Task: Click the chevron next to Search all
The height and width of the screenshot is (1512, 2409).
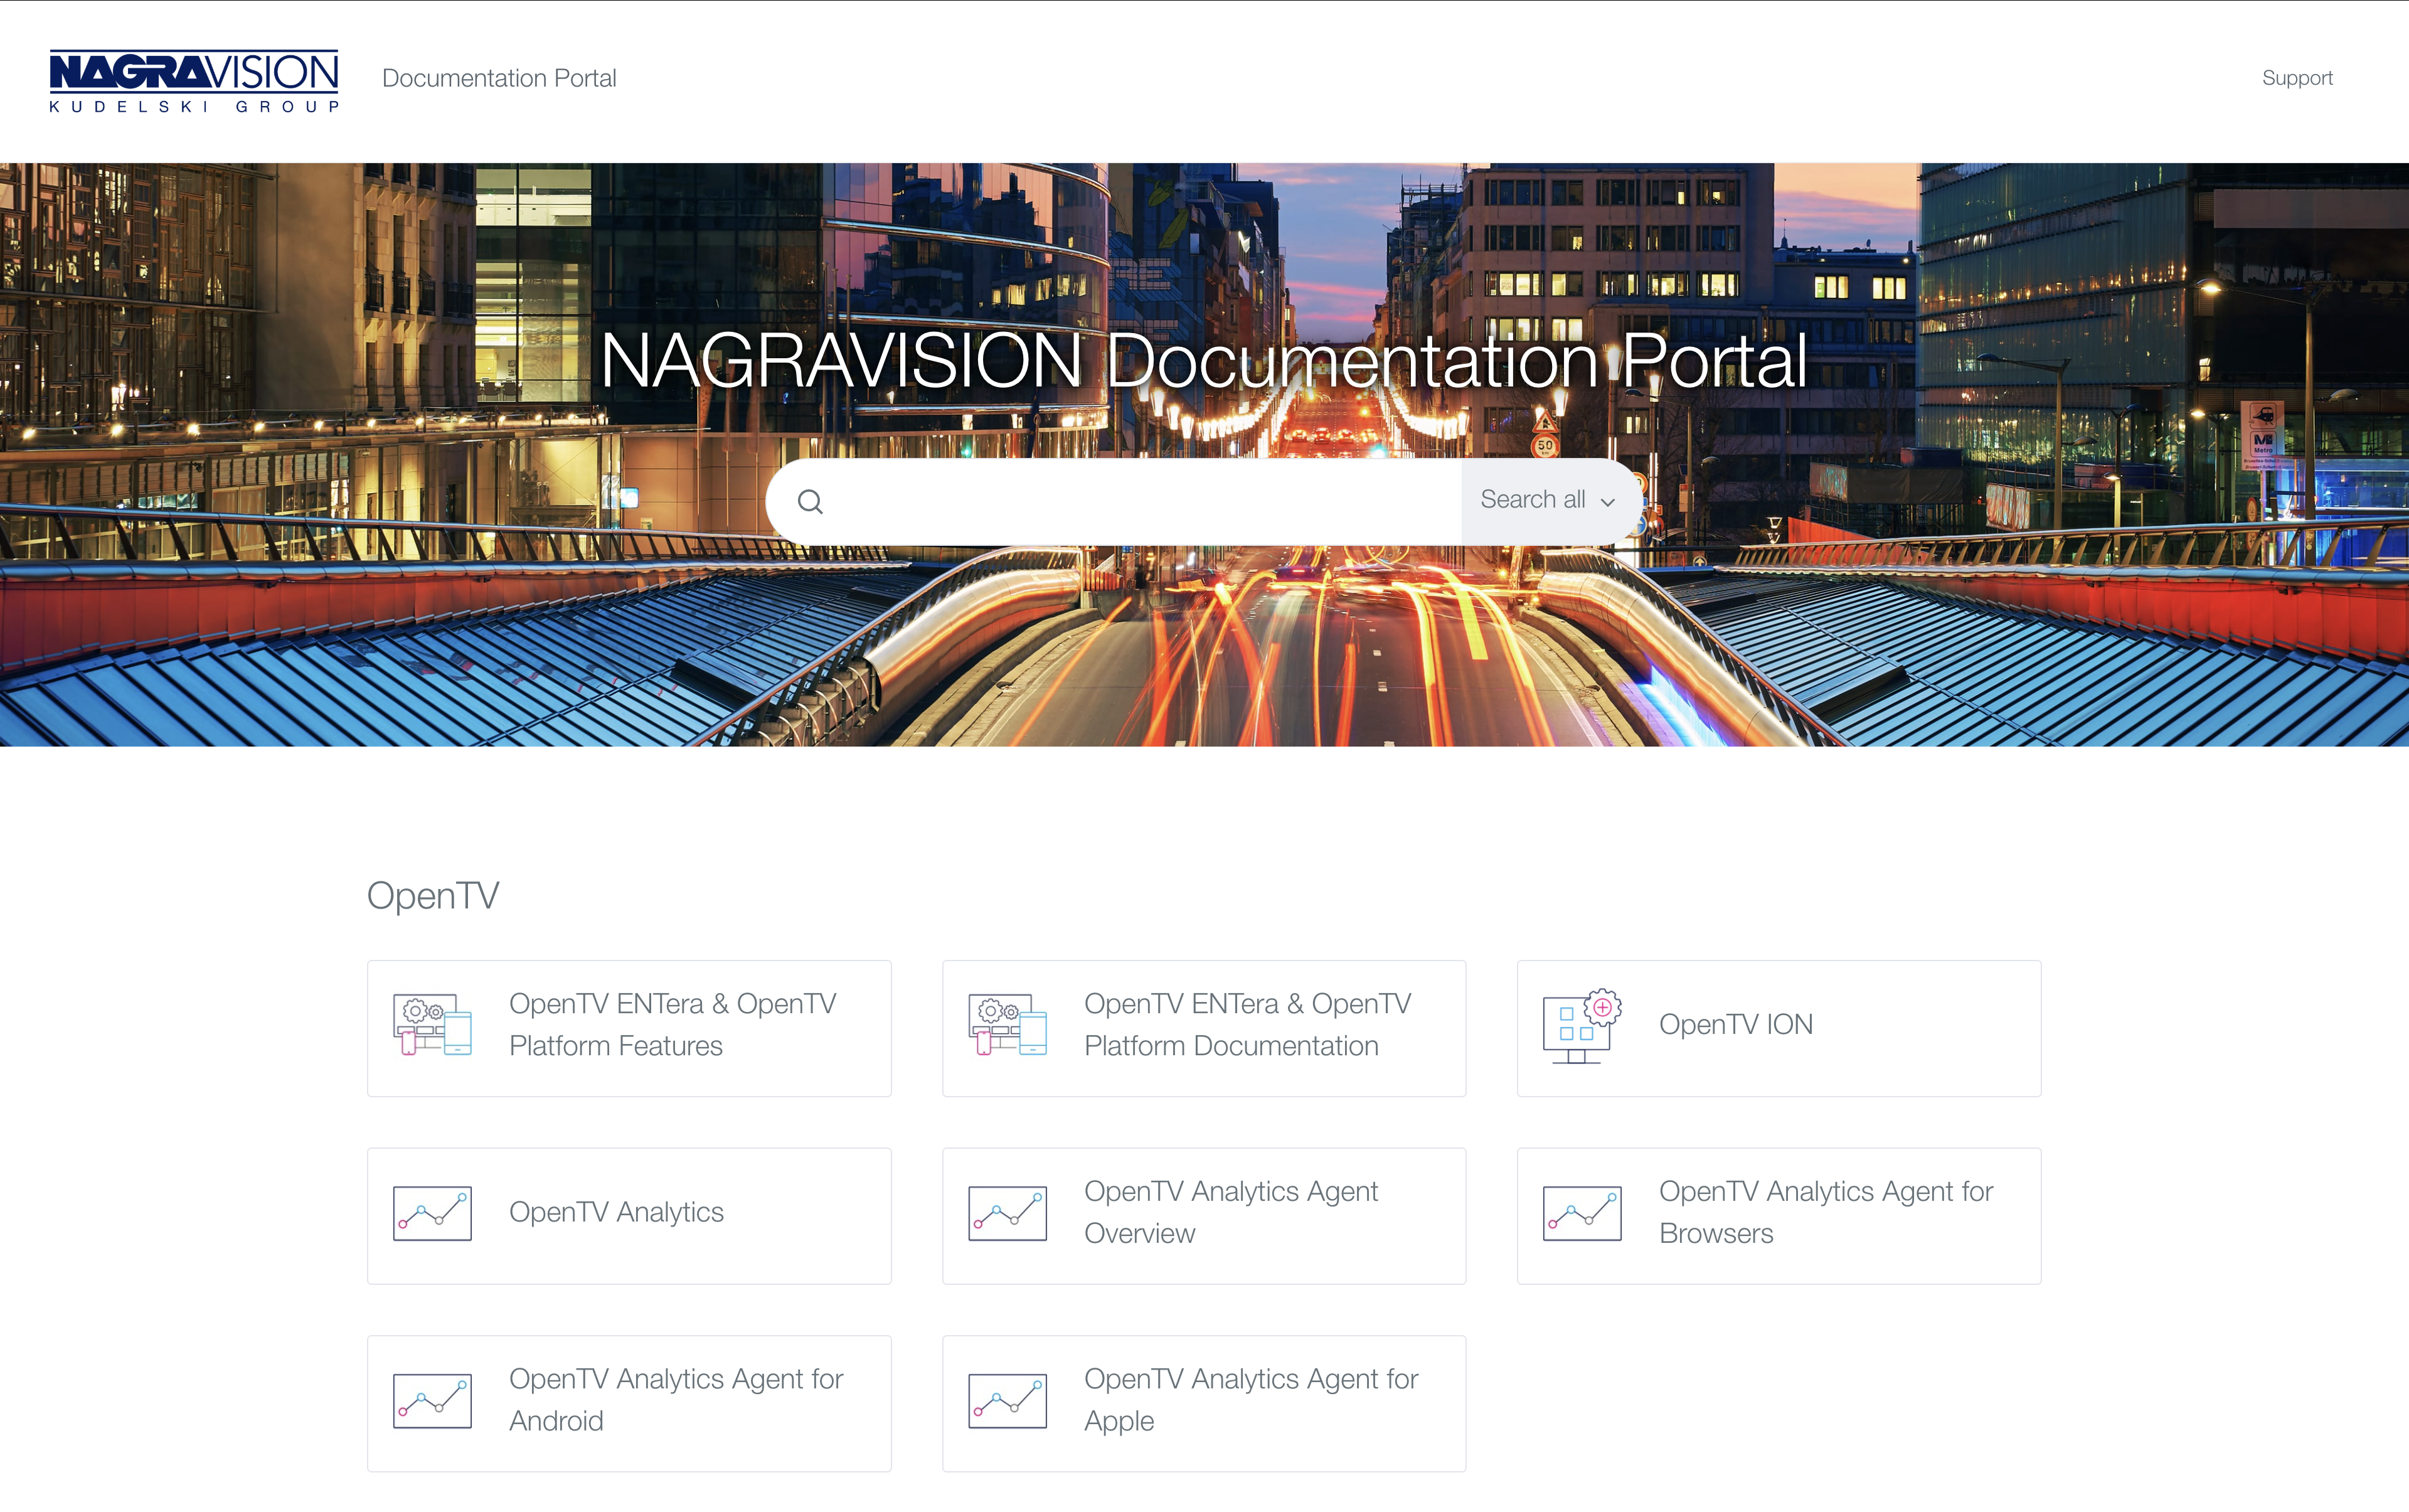Action: coord(1608,503)
